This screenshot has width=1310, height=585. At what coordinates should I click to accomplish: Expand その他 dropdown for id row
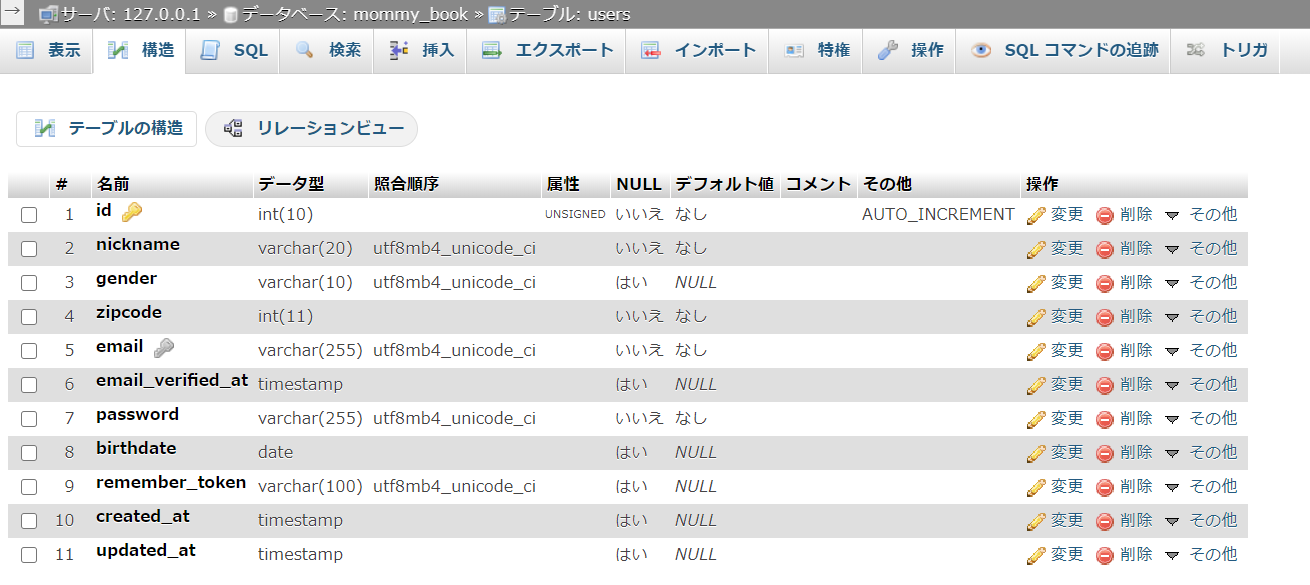pos(1201,214)
